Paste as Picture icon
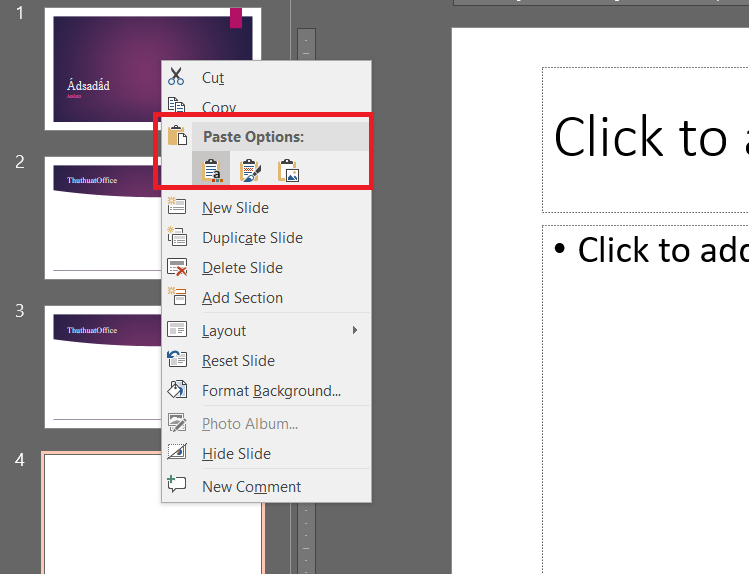Image resolution: width=749 pixels, height=578 pixels. coord(288,171)
